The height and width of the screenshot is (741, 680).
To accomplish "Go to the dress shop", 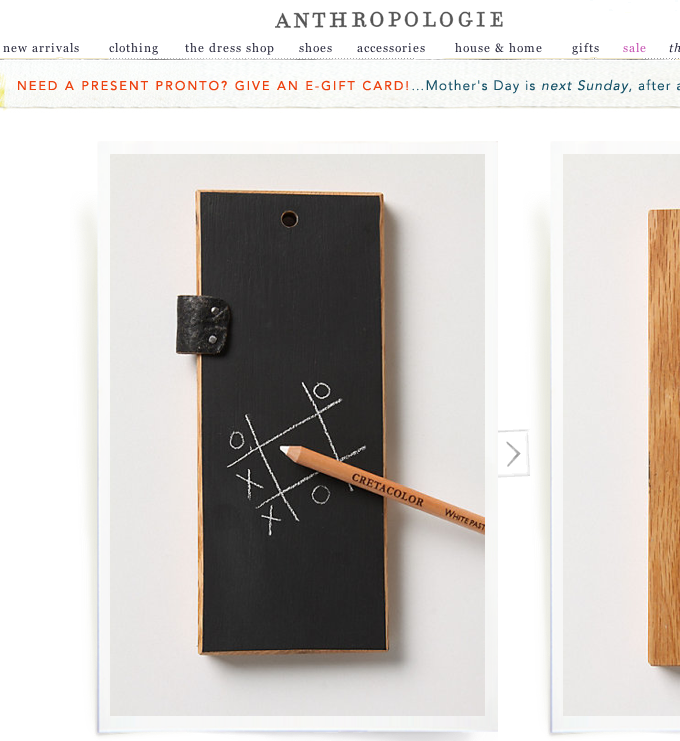I will 229,48.
